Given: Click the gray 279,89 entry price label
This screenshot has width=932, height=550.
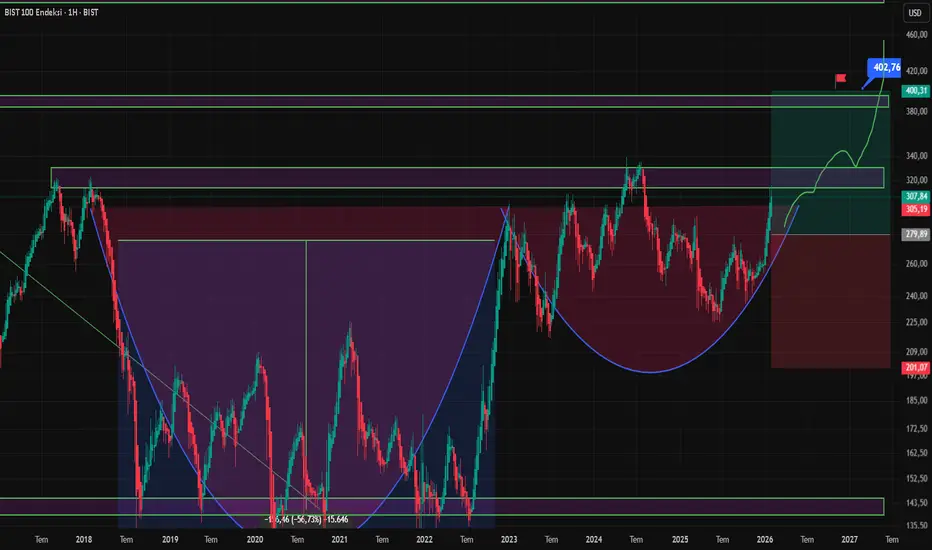Looking at the screenshot, I should 915,234.
